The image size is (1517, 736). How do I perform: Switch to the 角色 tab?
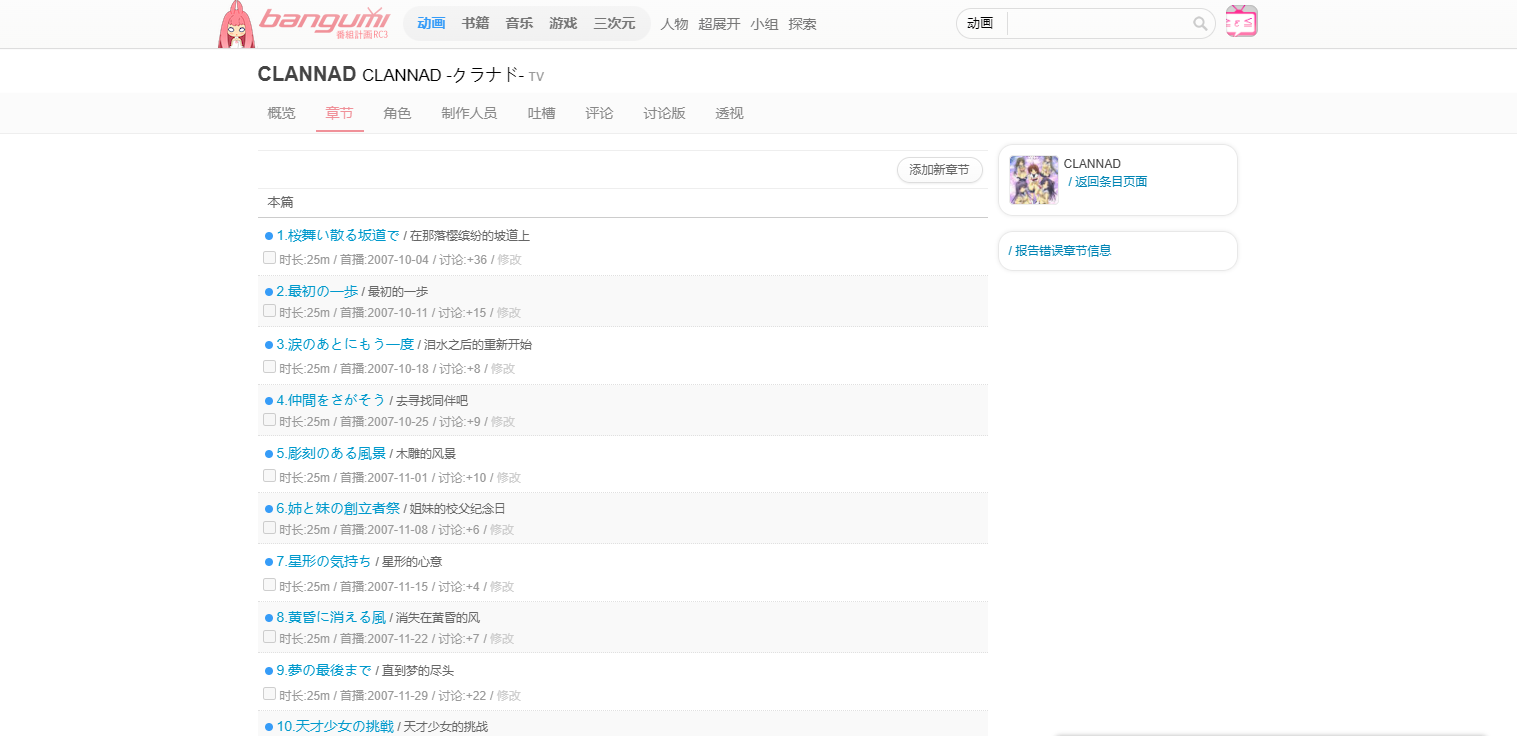pos(397,113)
